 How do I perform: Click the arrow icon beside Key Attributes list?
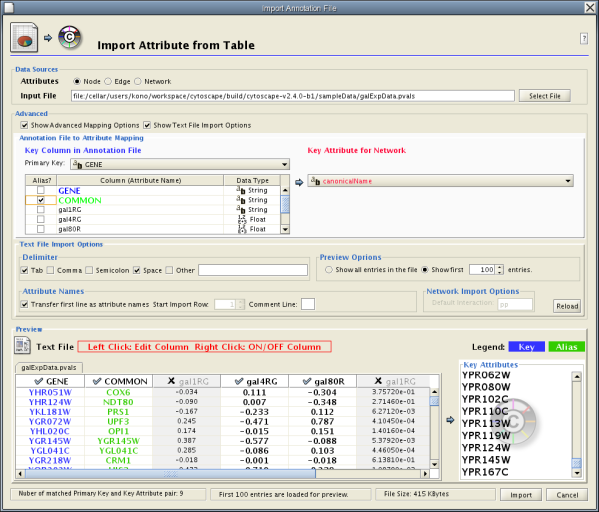tap(450, 420)
